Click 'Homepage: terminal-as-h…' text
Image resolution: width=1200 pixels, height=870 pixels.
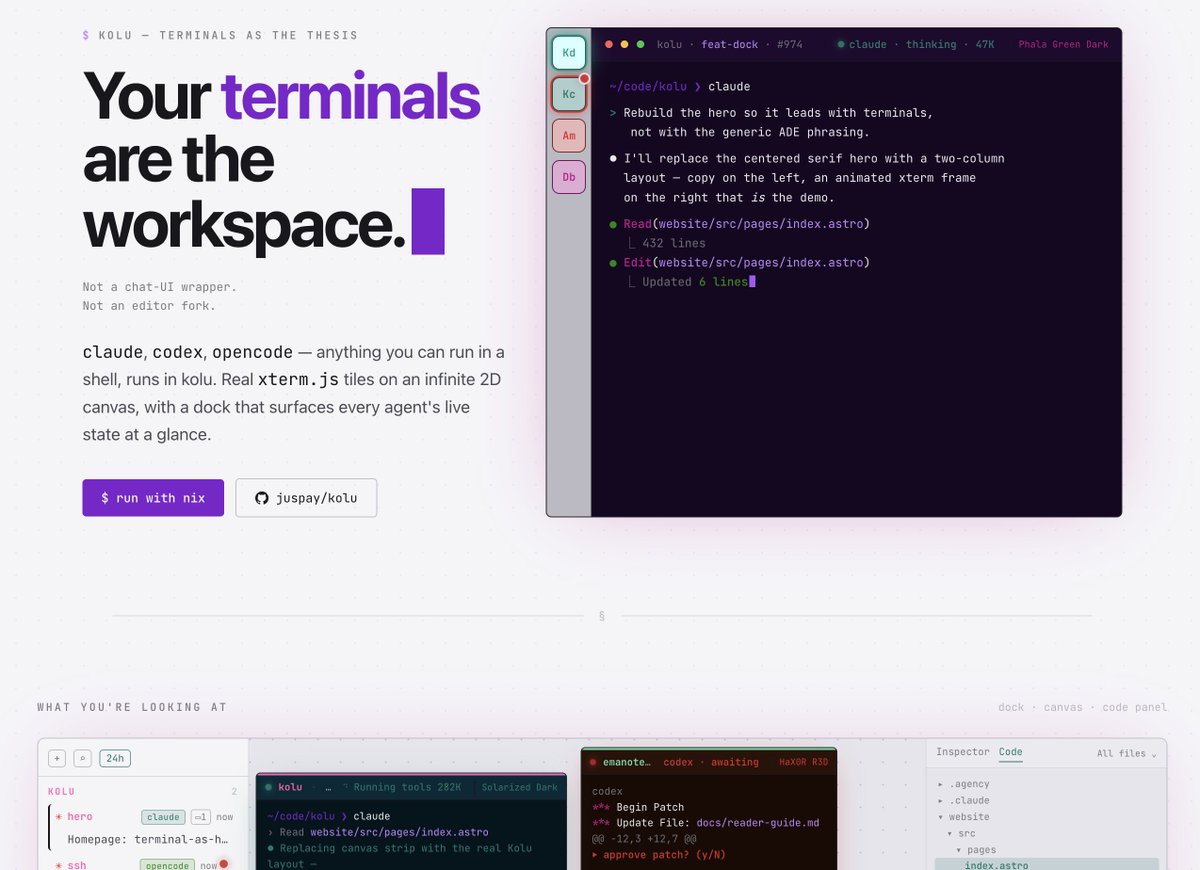[147, 840]
